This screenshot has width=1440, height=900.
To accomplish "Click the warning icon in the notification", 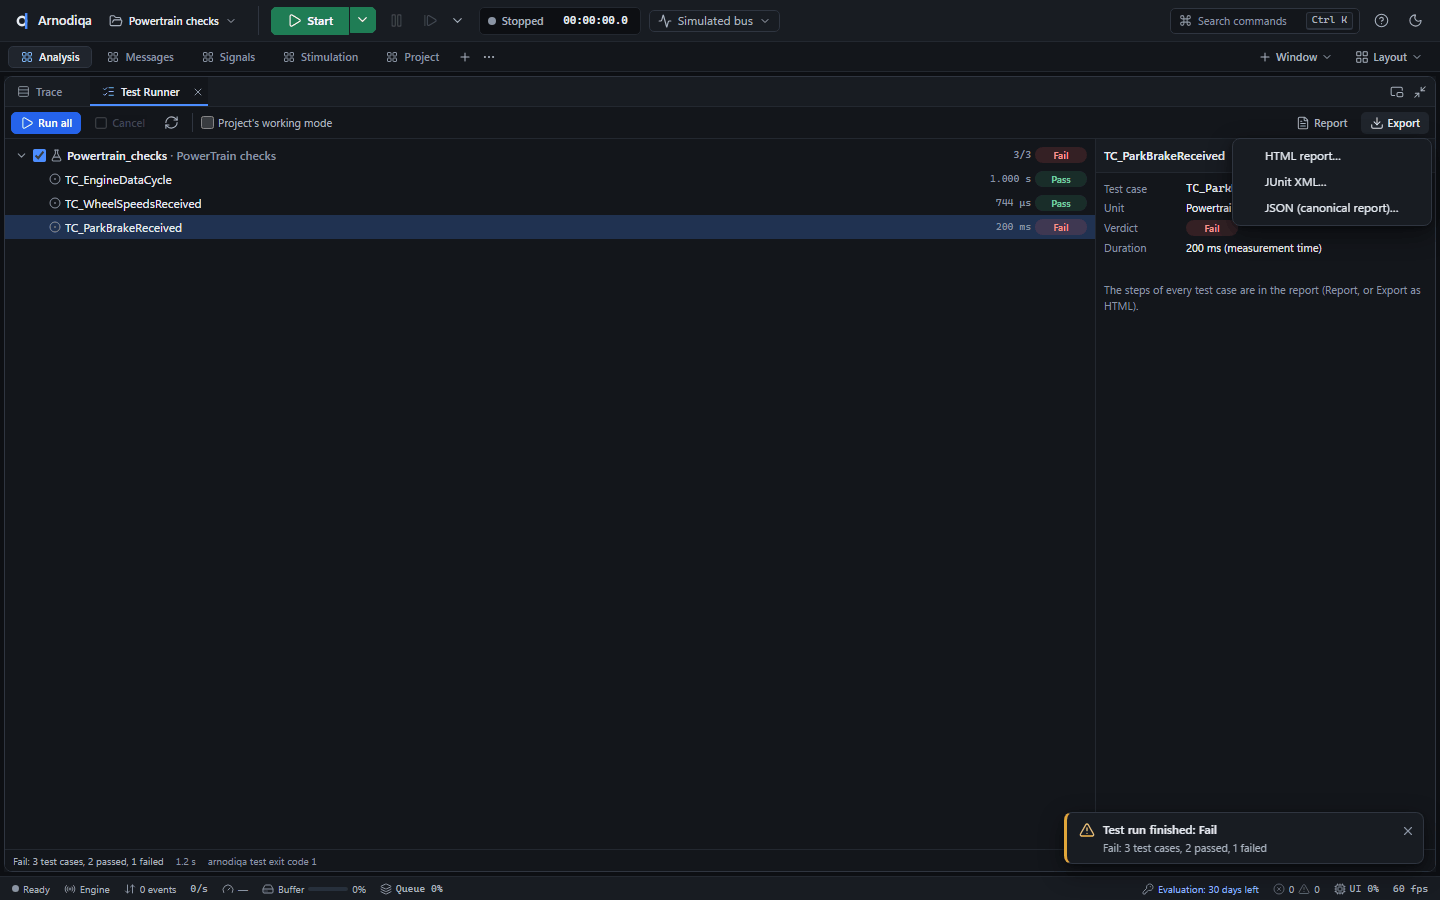I will pyautogui.click(x=1087, y=831).
